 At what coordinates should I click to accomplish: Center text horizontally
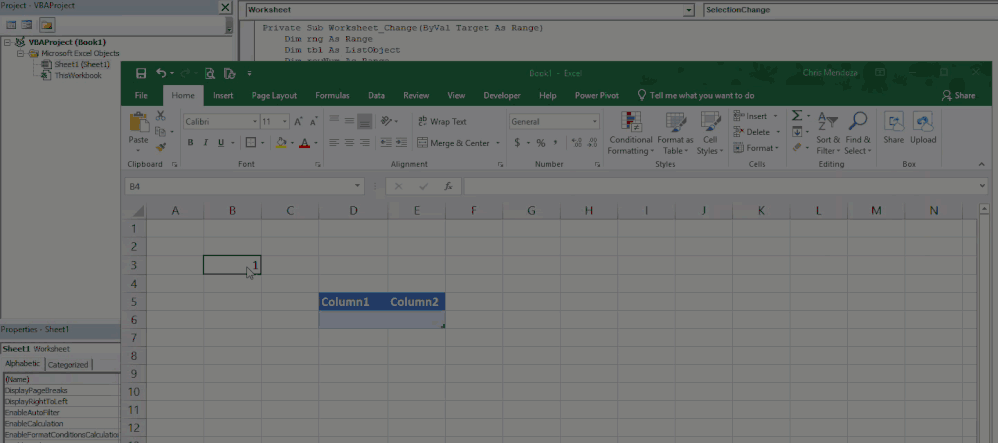(349, 143)
